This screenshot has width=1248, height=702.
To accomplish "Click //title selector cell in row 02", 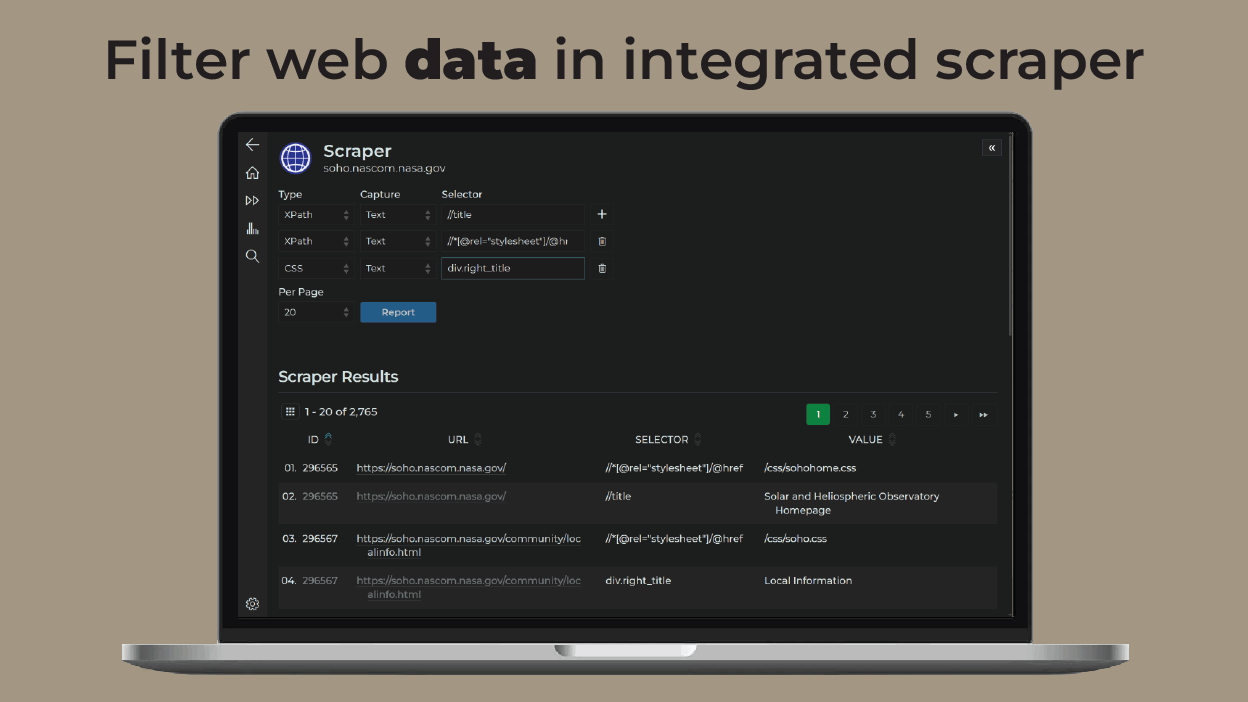I will pos(618,496).
